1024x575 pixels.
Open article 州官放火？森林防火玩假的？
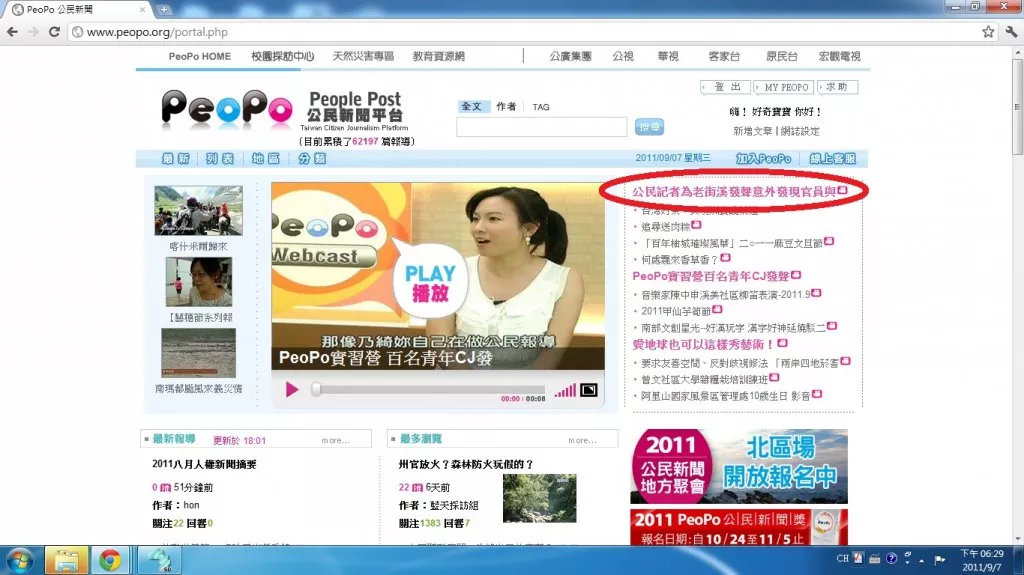point(466,464)
